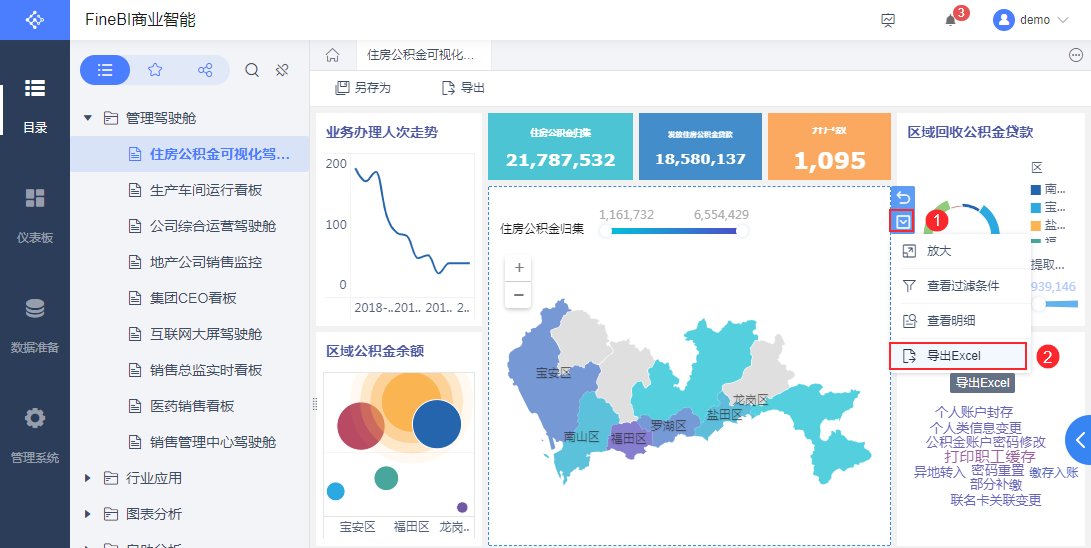Click the demo user avatar
The height and width of the screenshot is (548, 1091).
[1003, 20]
